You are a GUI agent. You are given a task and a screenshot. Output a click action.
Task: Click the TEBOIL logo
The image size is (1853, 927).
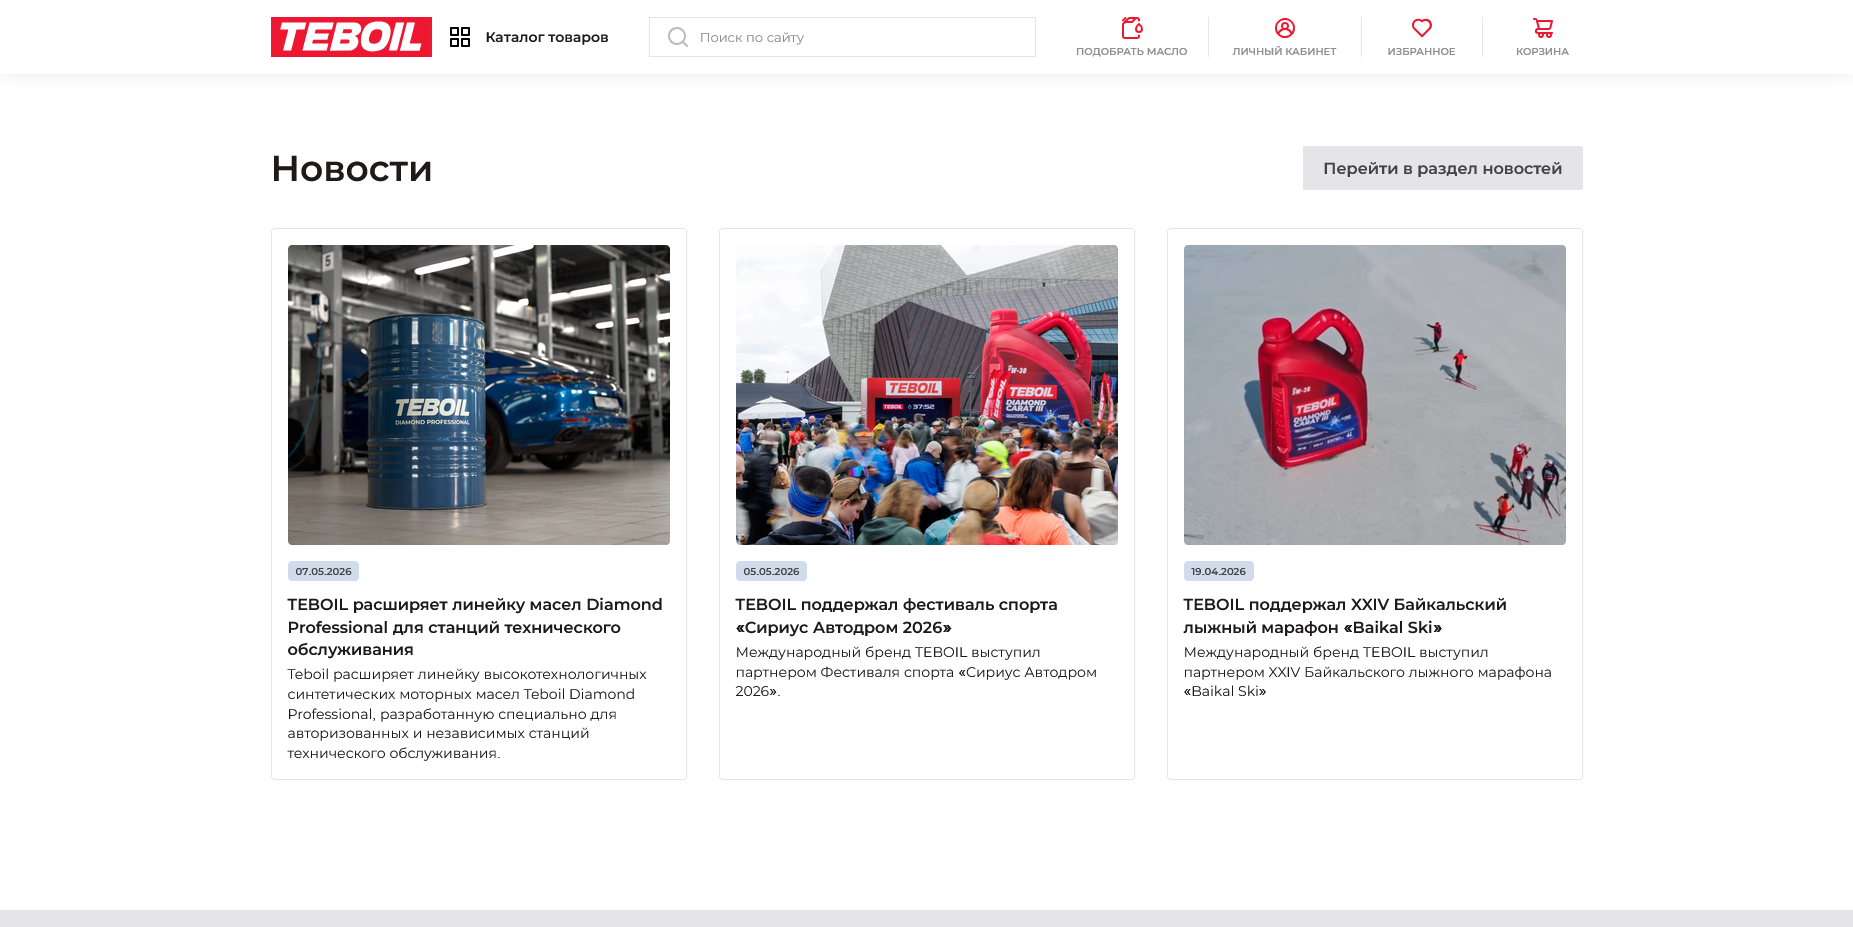pos(351,37)
